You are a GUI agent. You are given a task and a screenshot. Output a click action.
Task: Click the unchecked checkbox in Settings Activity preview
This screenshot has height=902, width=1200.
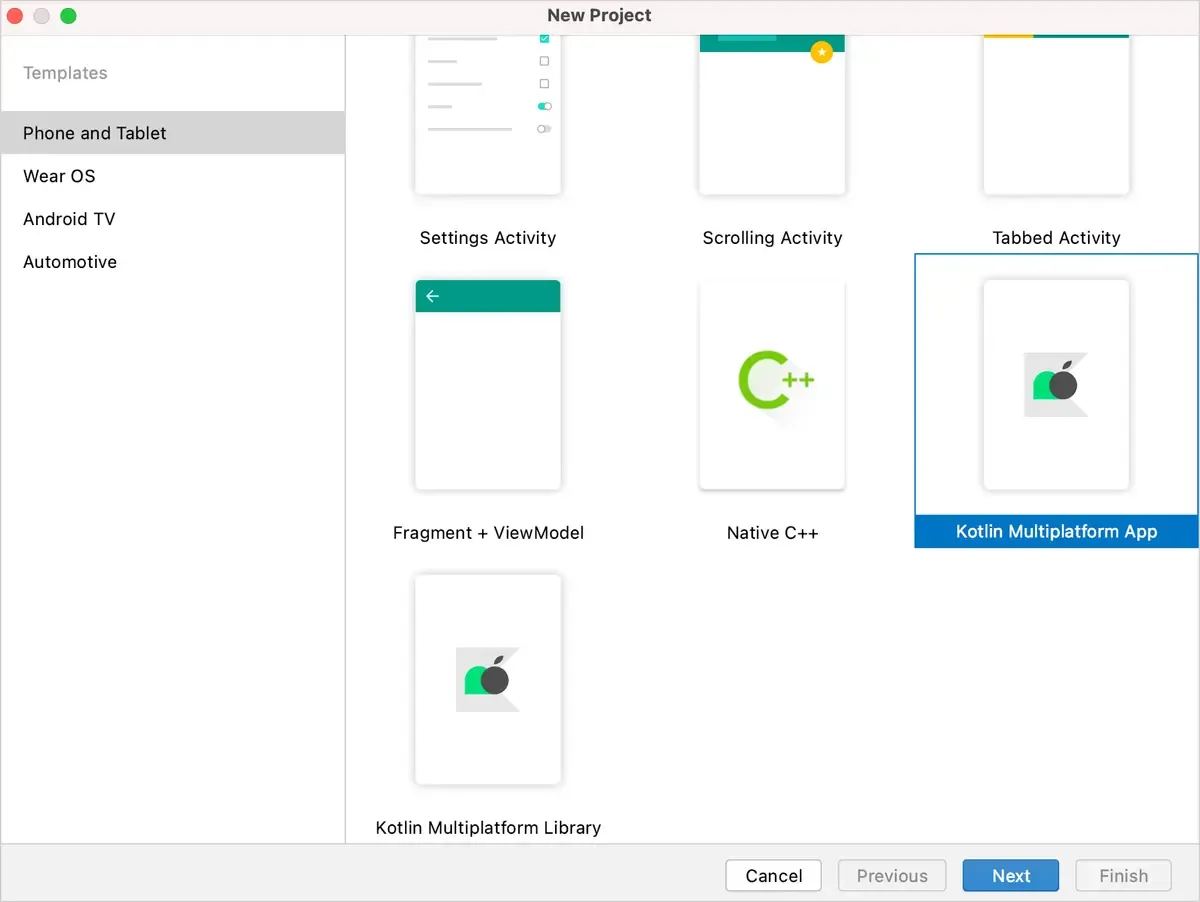pos(544,60)
